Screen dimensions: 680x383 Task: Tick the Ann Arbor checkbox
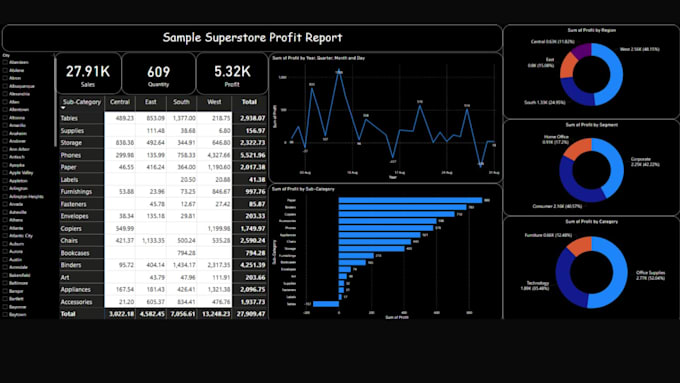pyautogui.click(x=5, y=149)
